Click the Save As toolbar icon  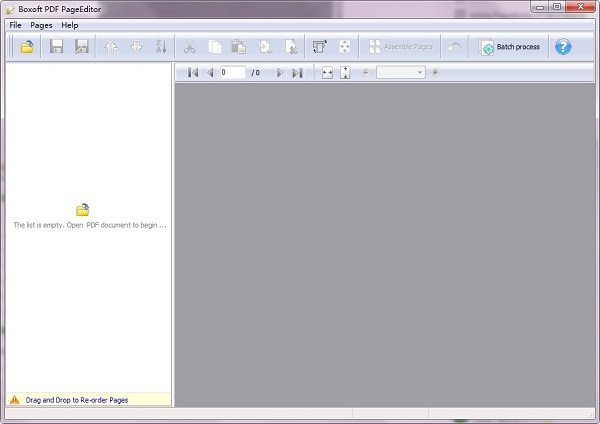[81, 47]
